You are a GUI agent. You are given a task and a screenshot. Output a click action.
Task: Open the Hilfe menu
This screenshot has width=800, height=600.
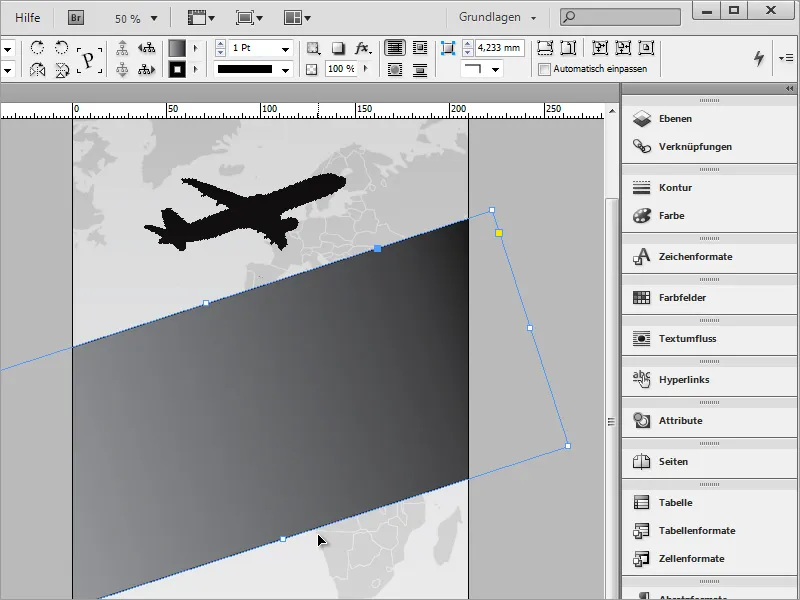tap(28, 18)
